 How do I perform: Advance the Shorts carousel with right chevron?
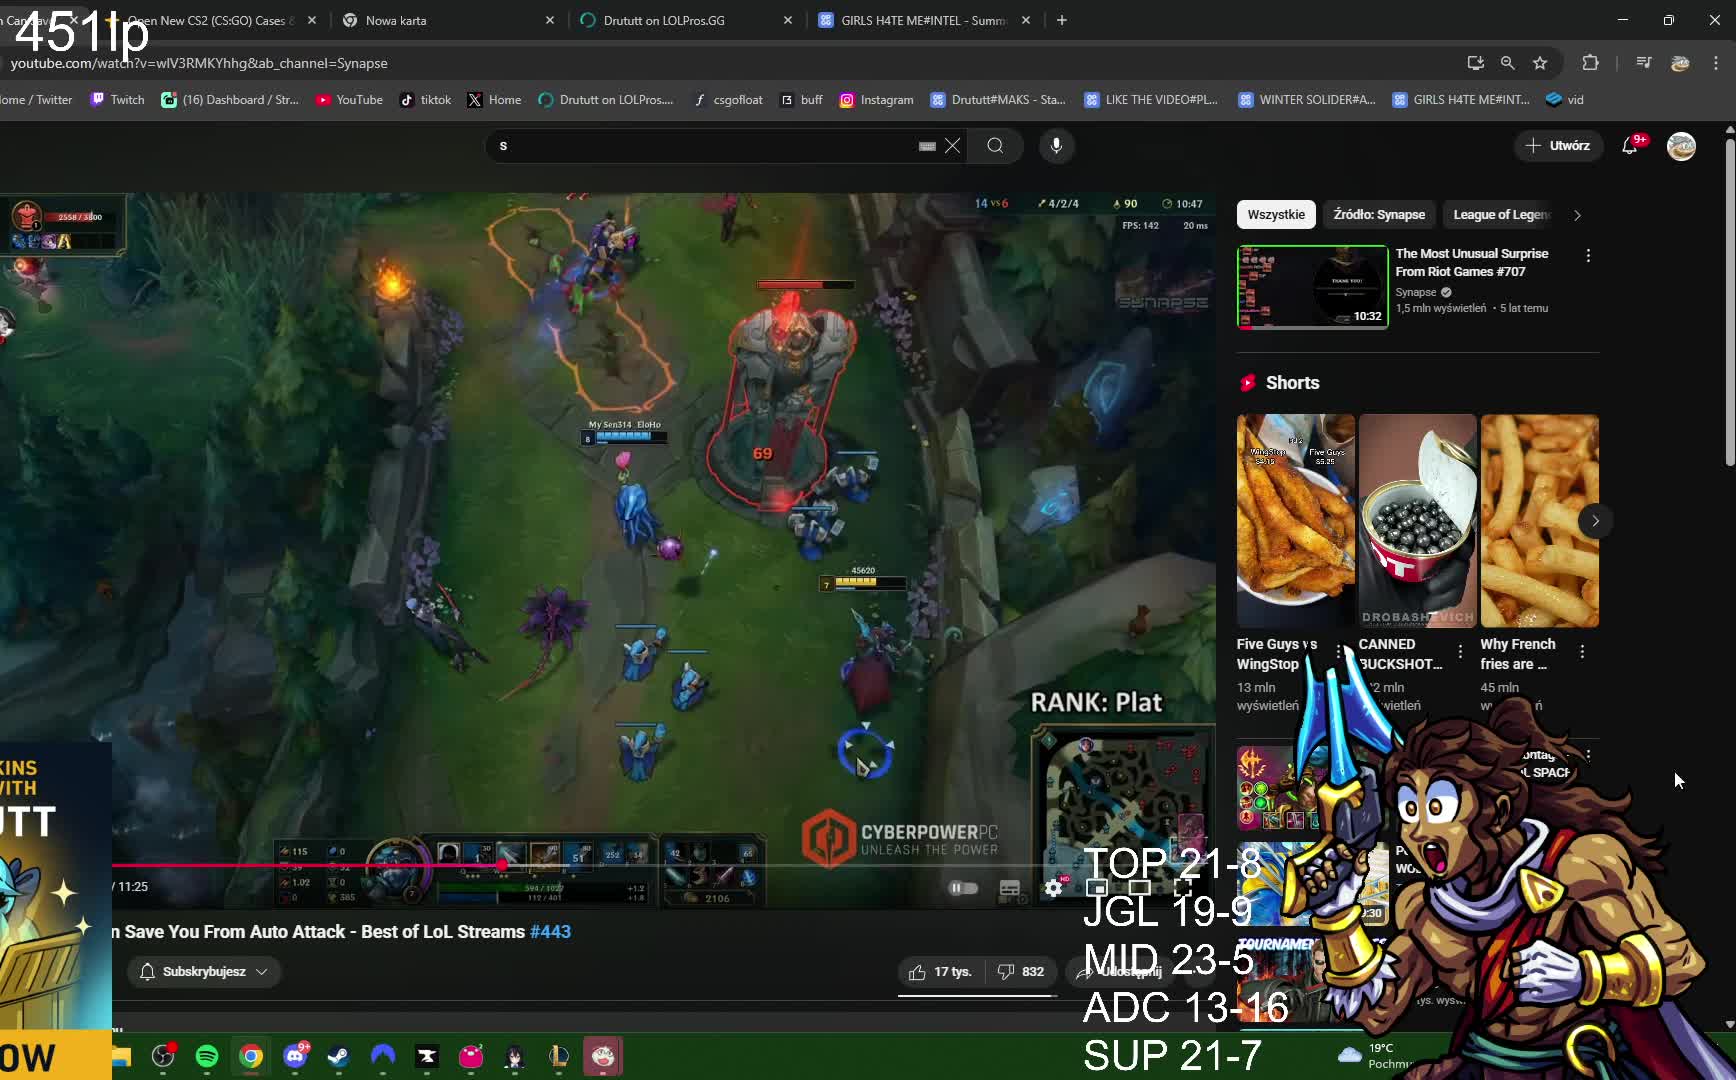1595,521
